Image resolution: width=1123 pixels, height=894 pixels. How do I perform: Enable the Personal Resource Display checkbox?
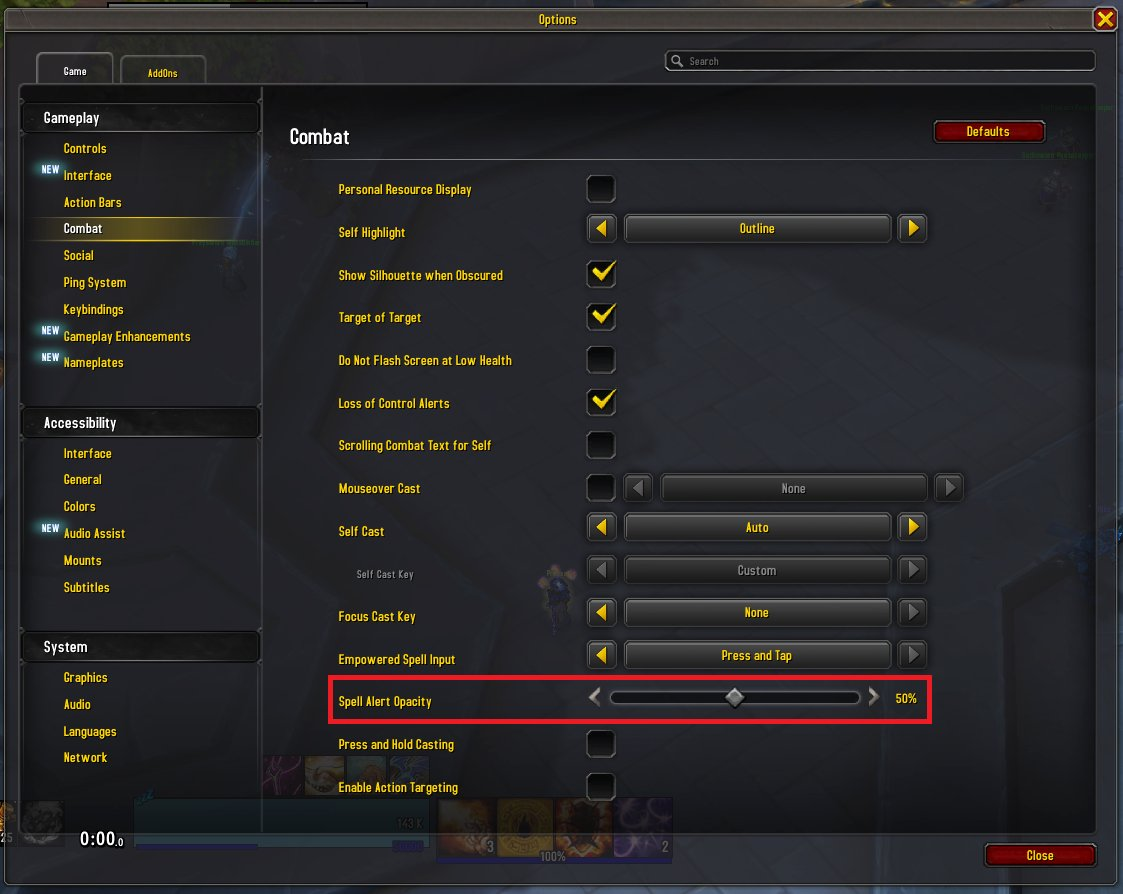[x=601, y=189]
